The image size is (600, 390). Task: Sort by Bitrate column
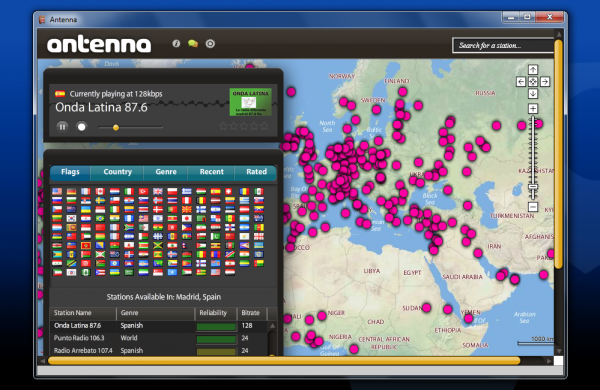(x=252, y=313)
